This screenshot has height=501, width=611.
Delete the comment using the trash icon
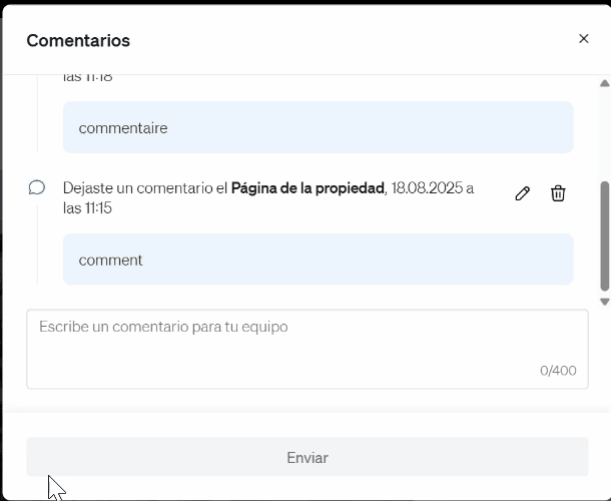pyautogui.click(x=558, y=194)
